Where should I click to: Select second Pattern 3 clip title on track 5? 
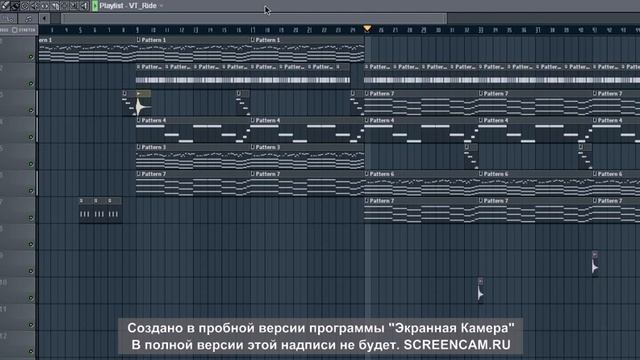(268, 147)
